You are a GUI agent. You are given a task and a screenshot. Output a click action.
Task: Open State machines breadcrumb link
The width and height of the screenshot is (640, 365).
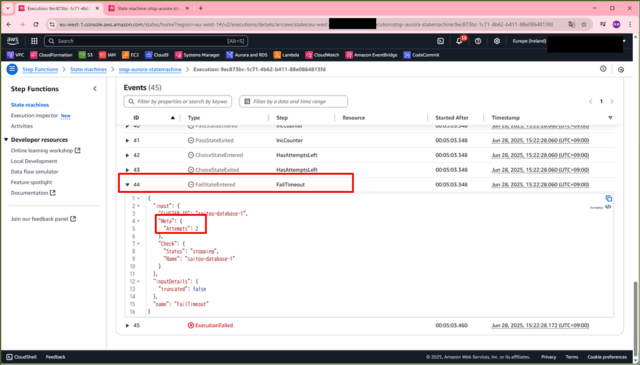point(88,69)
